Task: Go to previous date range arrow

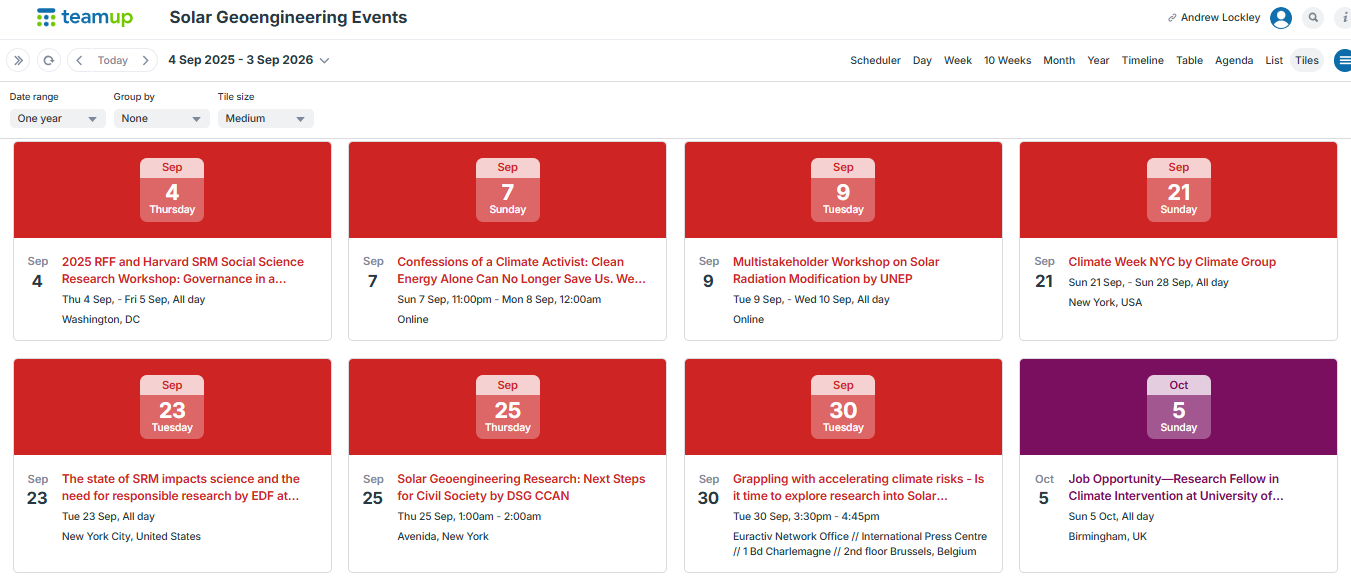Action: tap(79, 60)
